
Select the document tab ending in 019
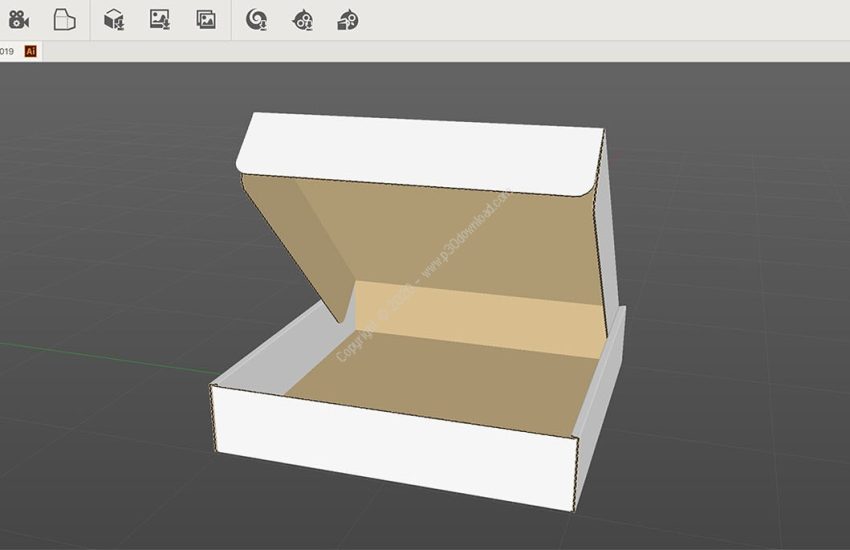(7, 50)
